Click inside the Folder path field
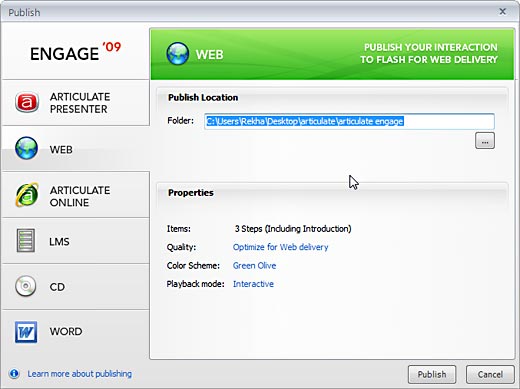520x389 pixels. (x=349, y=121)
